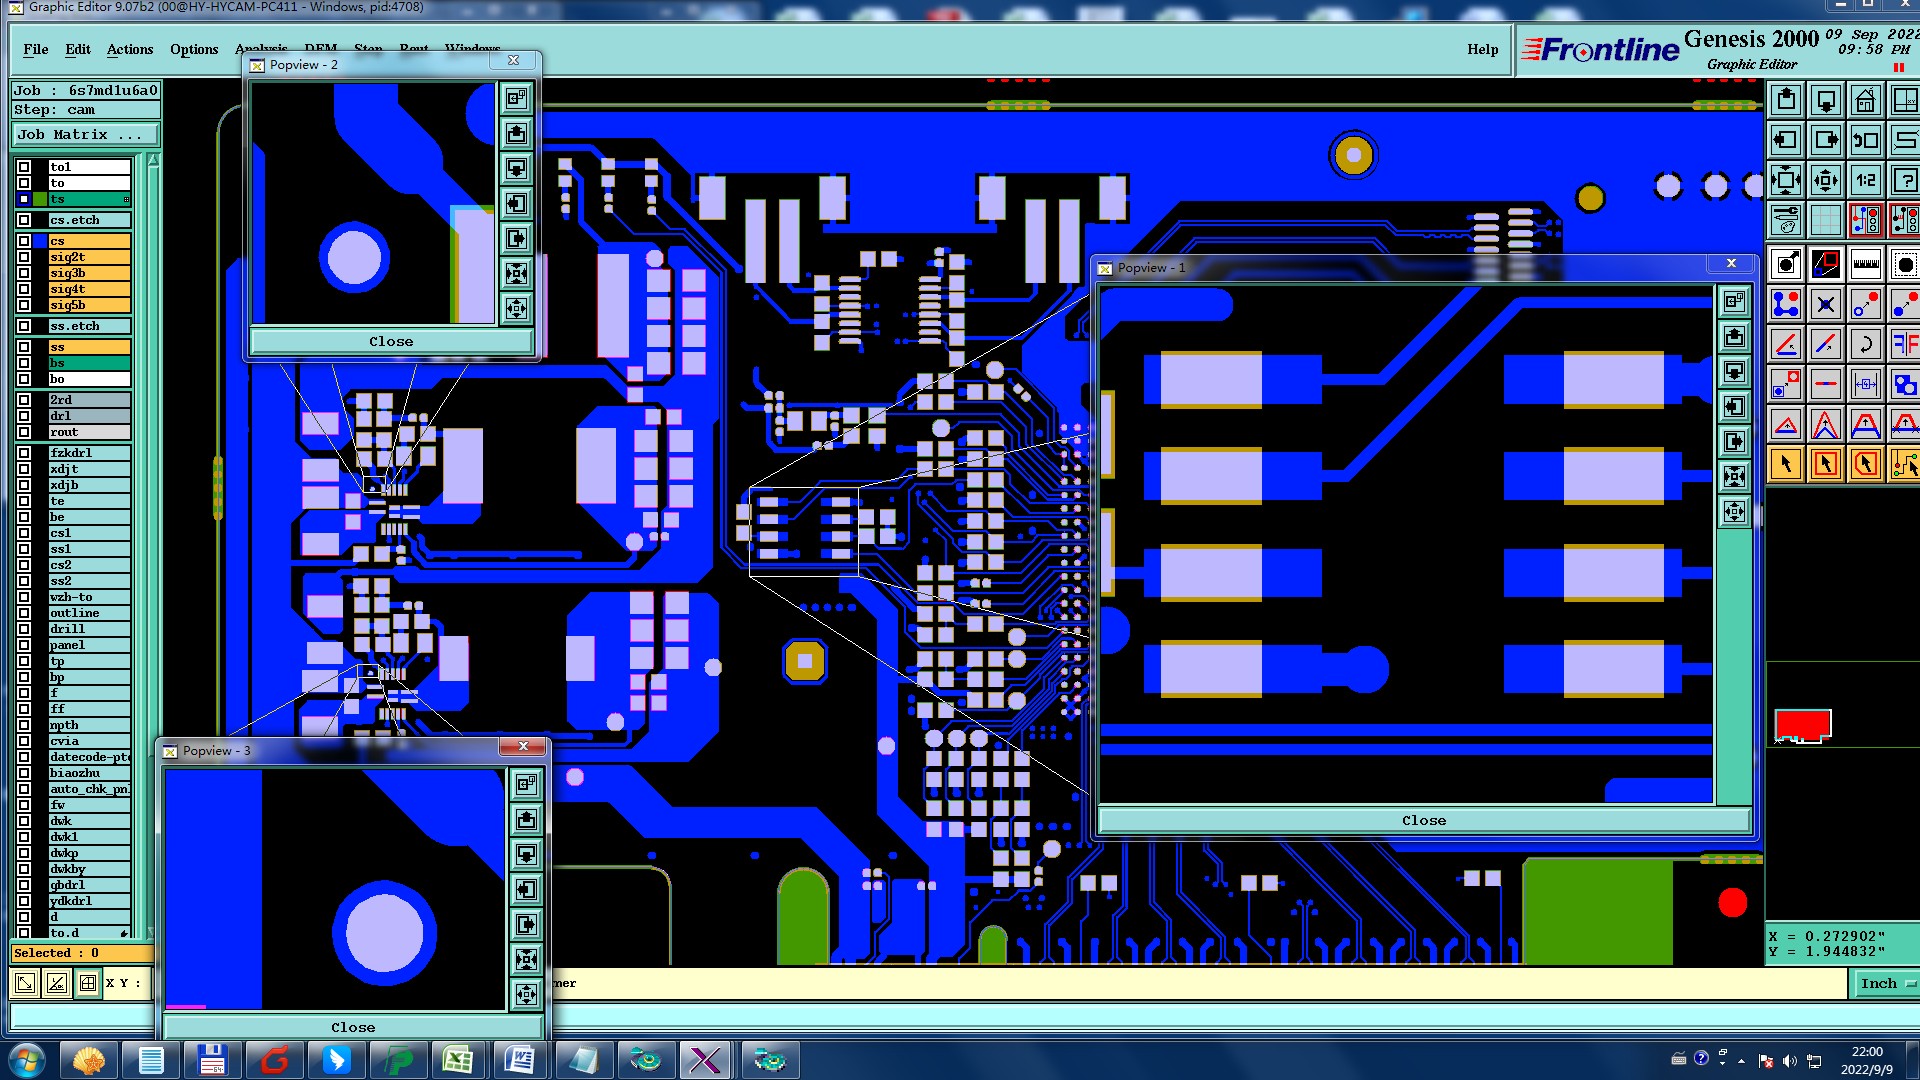
Task: Open the Options menu
Action: [x=193, y=49]
